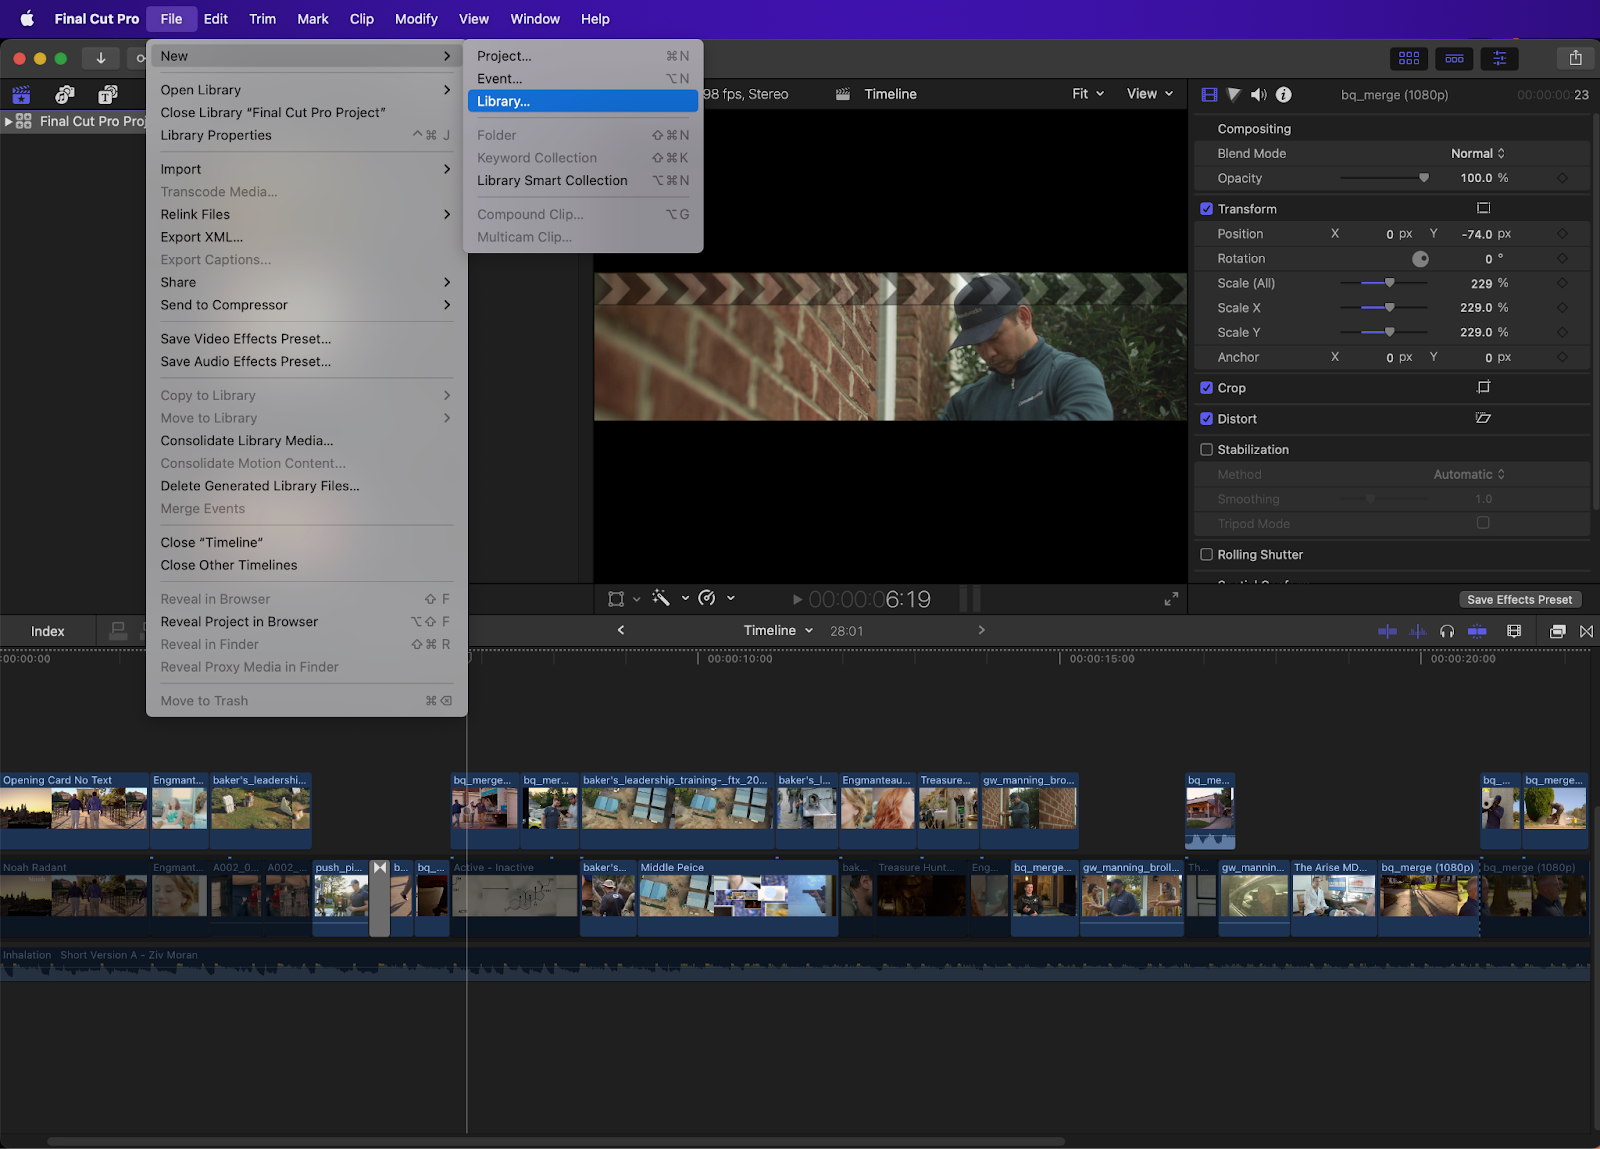Add keyframe for Opacity
The height and width of the screenshot is (1149, 1600).
click(x=1562, y=178)
